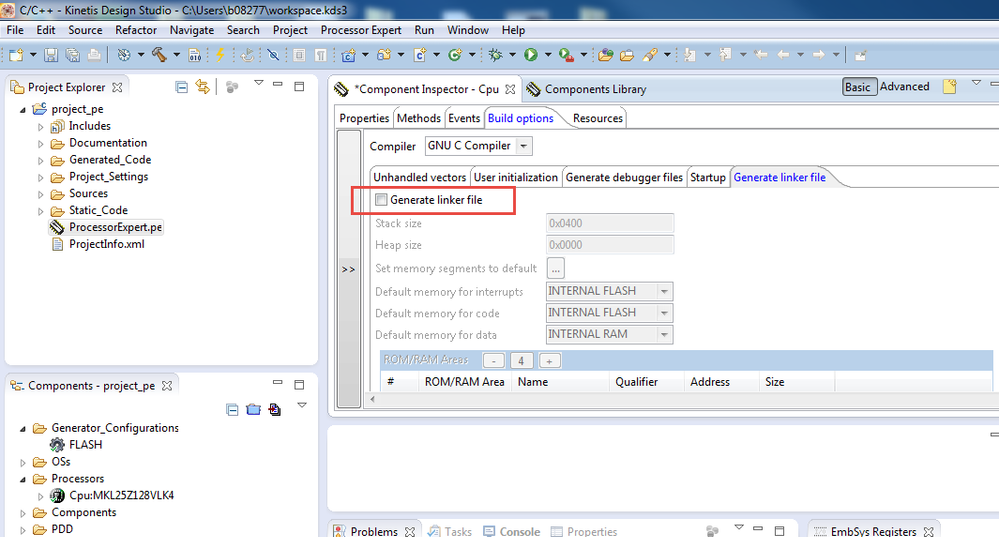The image size is (999, 537).
Task: Click the minus button for ROM/RAM Areas
Action: coord(494,361)
